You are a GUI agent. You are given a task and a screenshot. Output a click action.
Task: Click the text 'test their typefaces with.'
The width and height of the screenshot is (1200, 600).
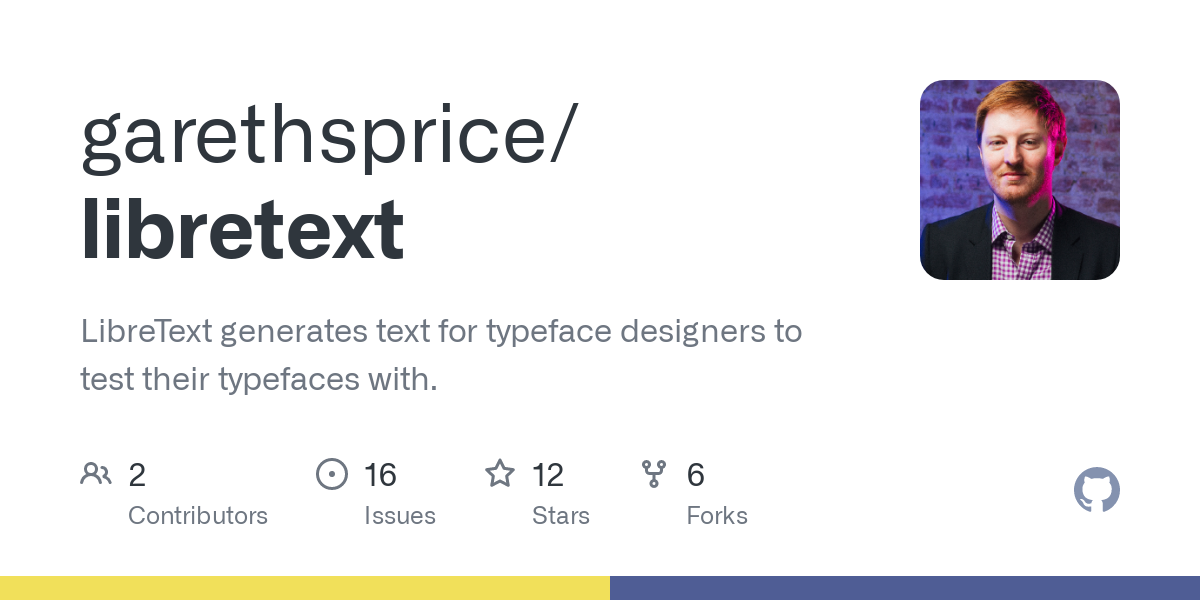[x=259, y=380]
